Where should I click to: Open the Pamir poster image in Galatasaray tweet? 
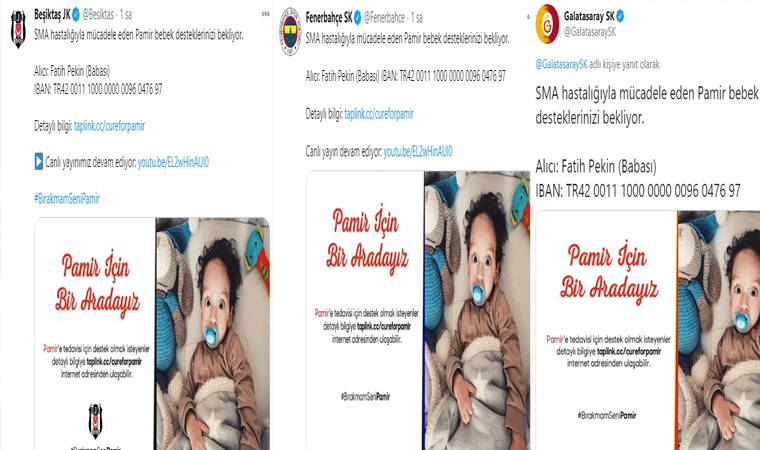tap(648, 330)
